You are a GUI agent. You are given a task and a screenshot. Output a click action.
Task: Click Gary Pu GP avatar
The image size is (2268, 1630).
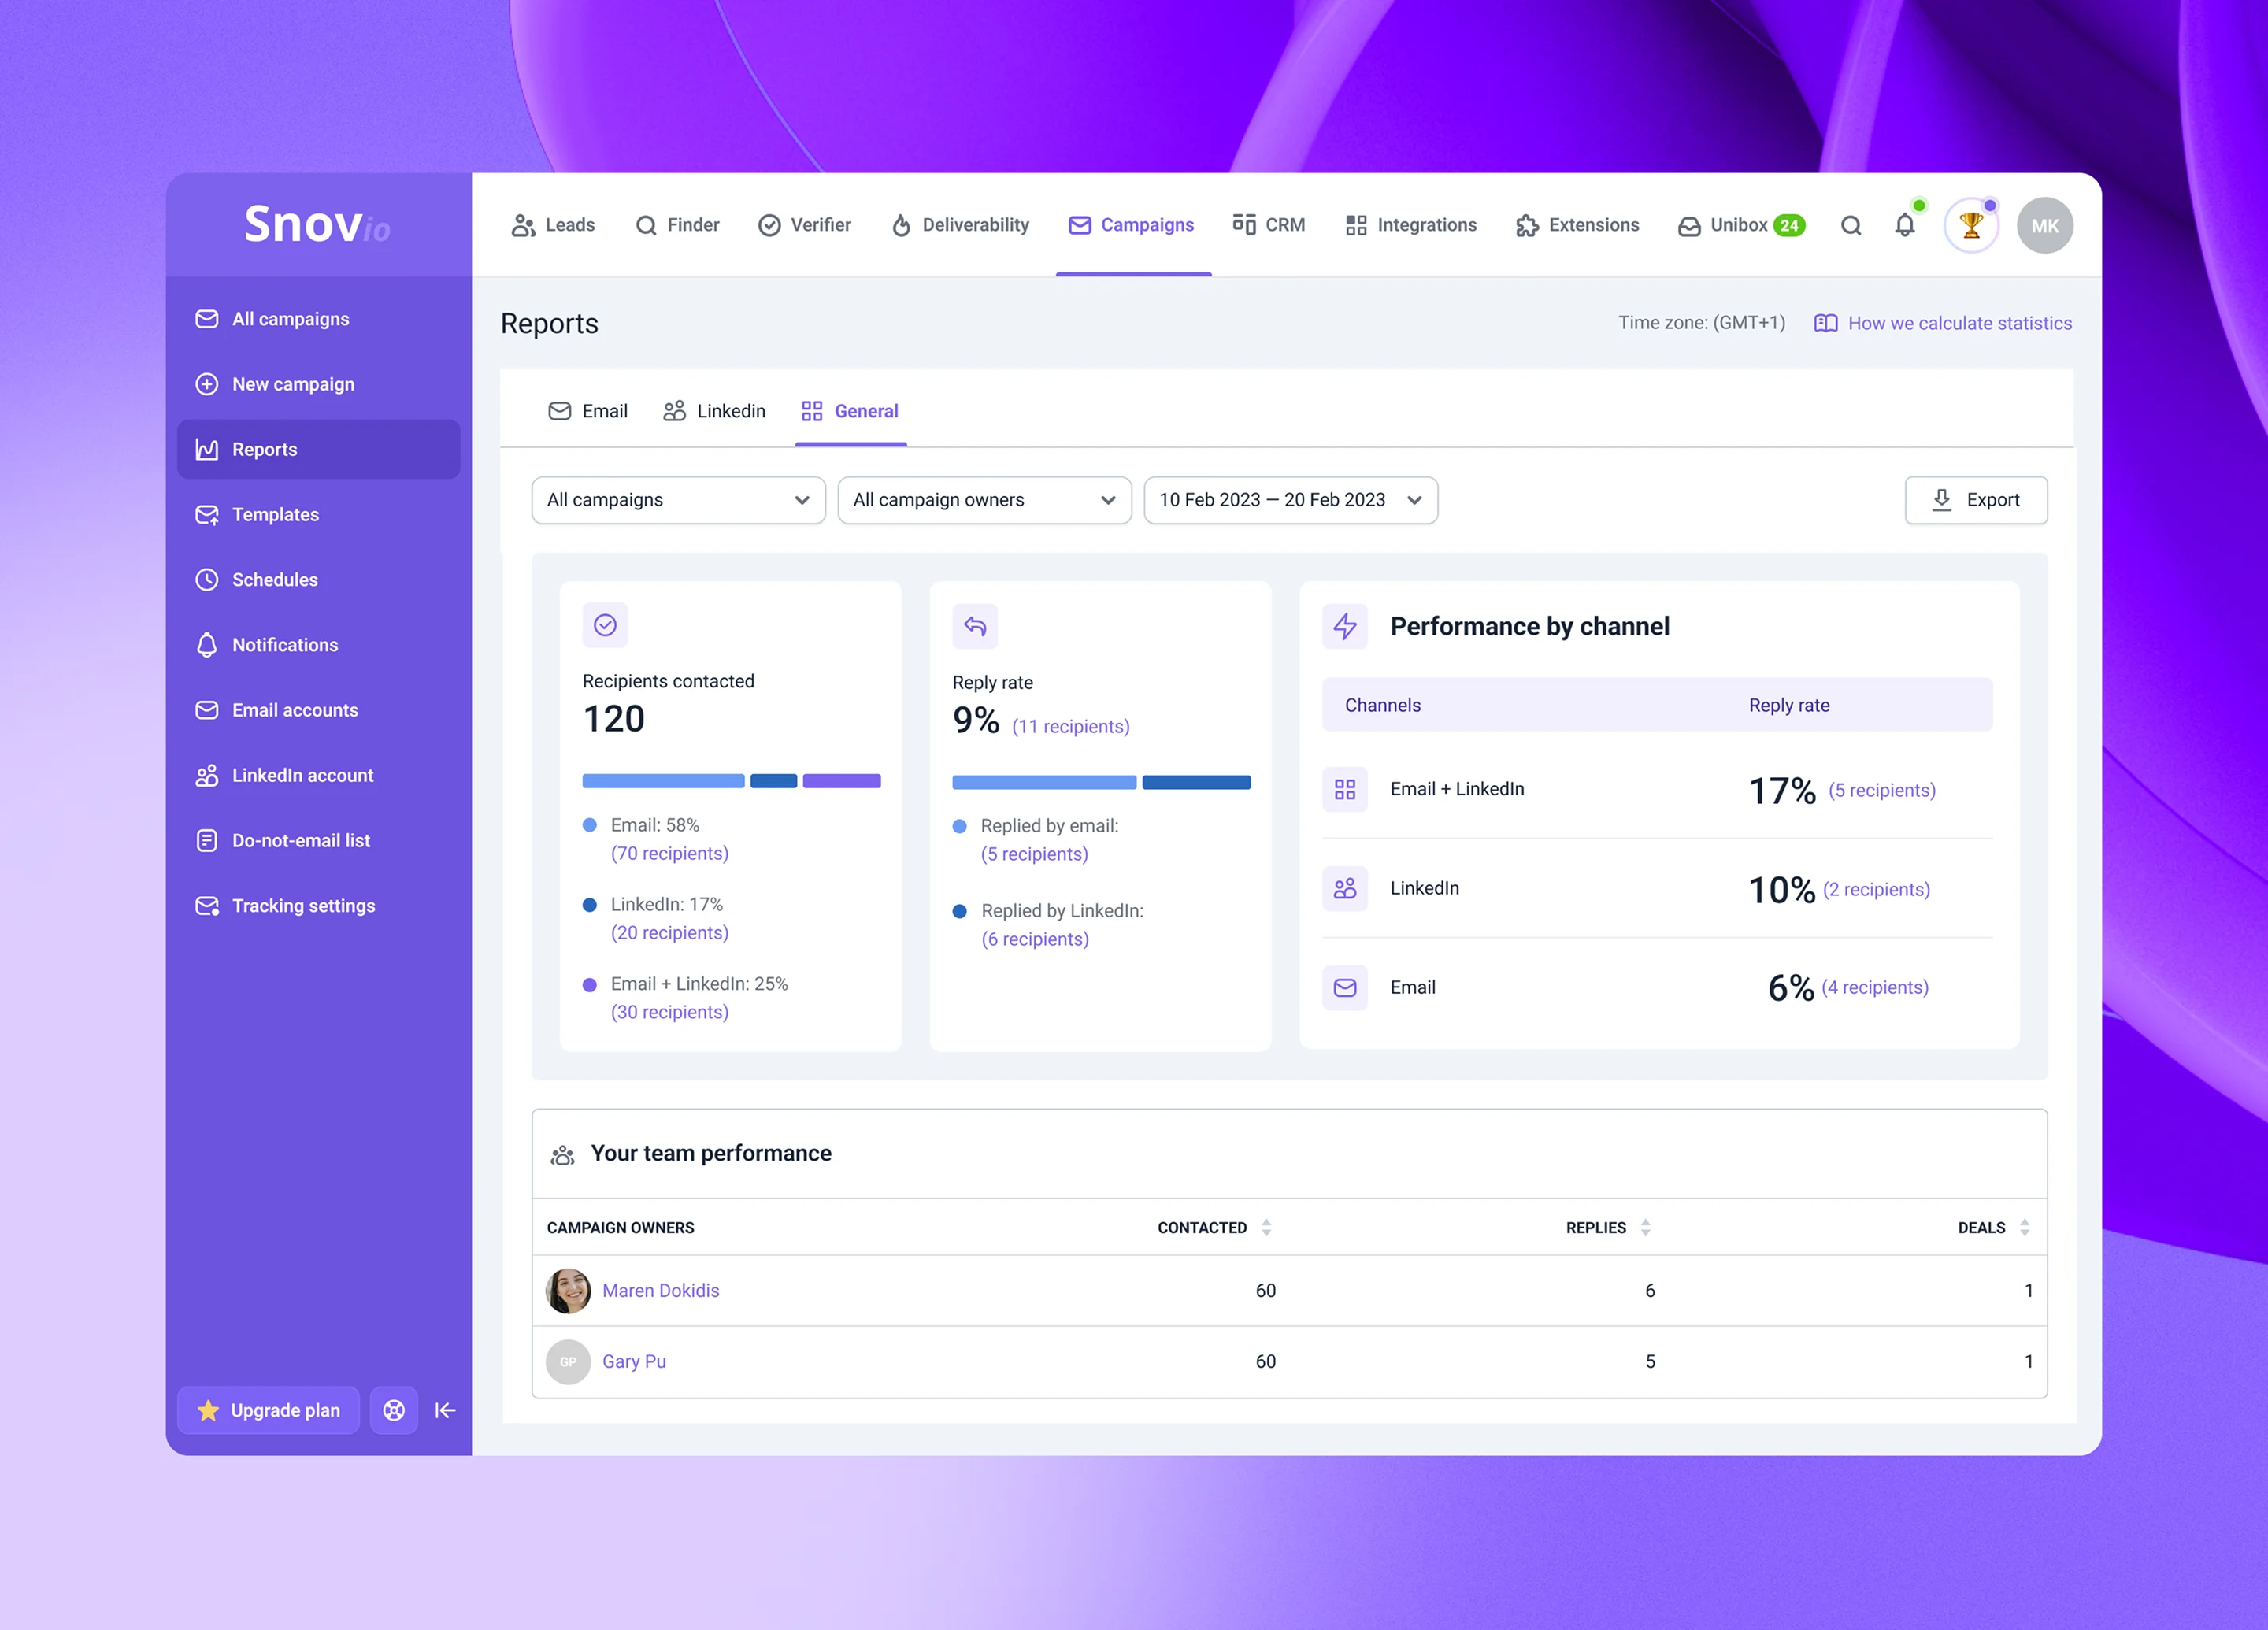point(568,1362)
